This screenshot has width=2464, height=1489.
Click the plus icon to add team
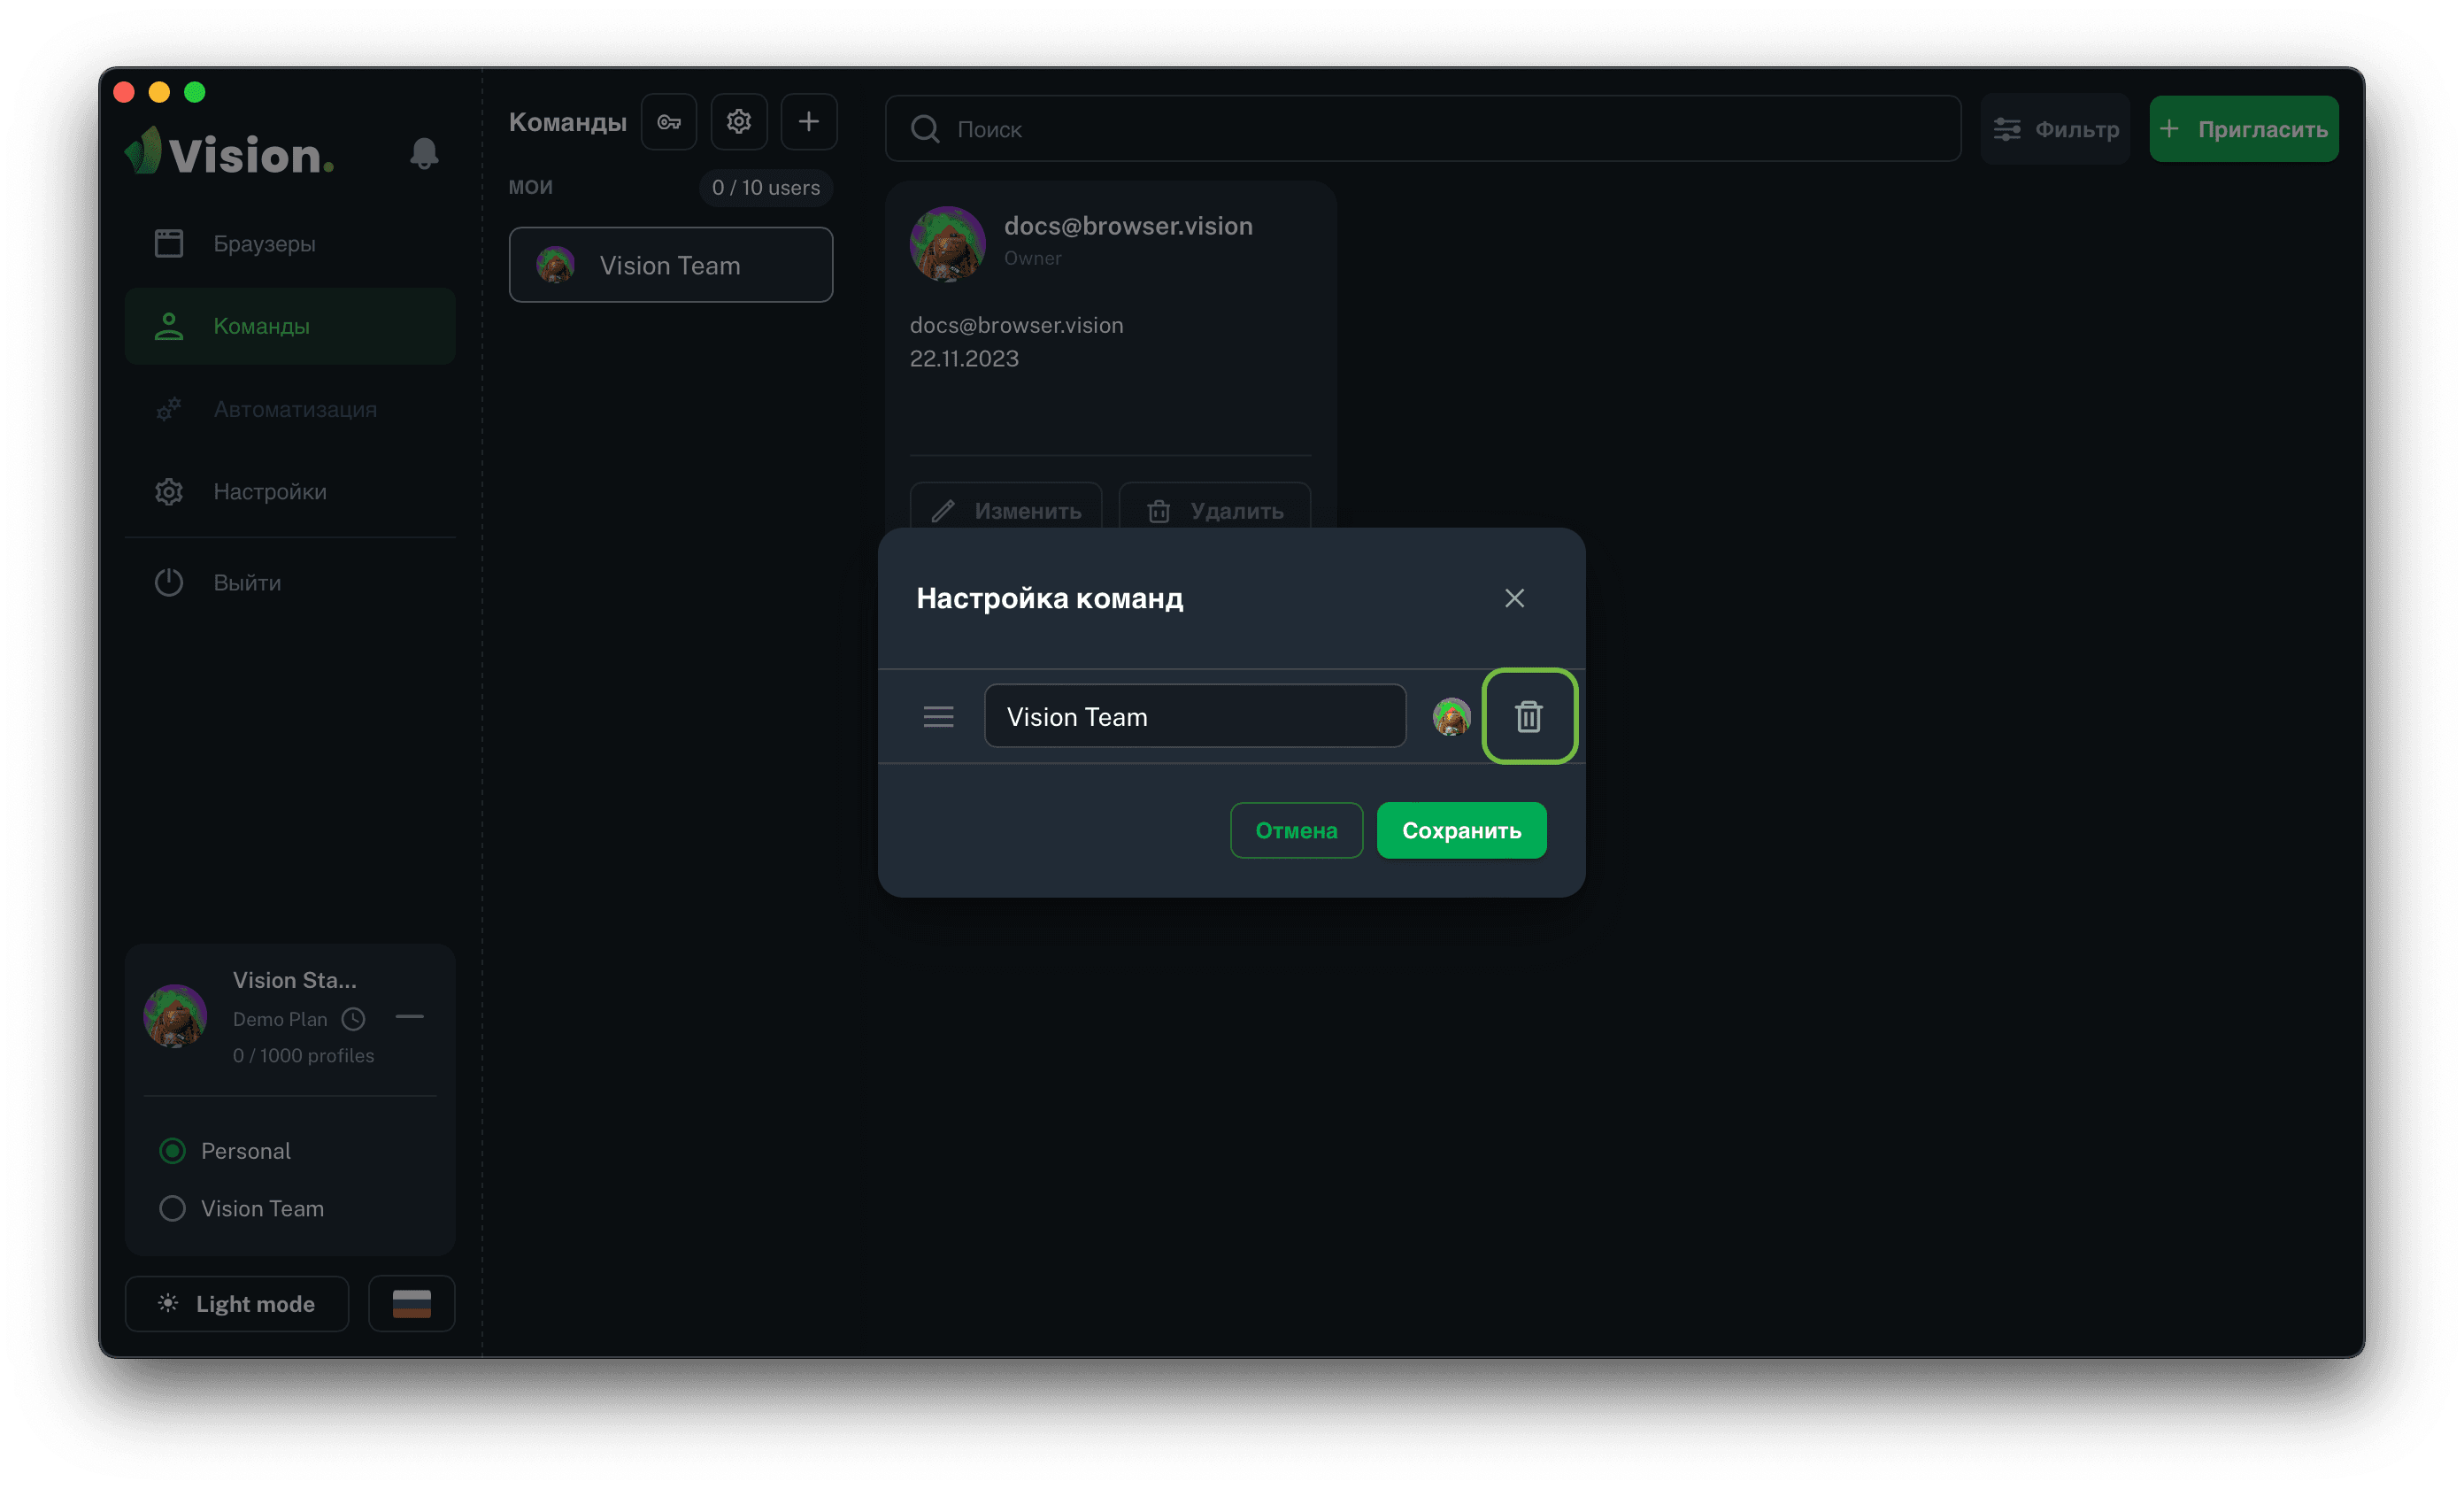[808, 122]
